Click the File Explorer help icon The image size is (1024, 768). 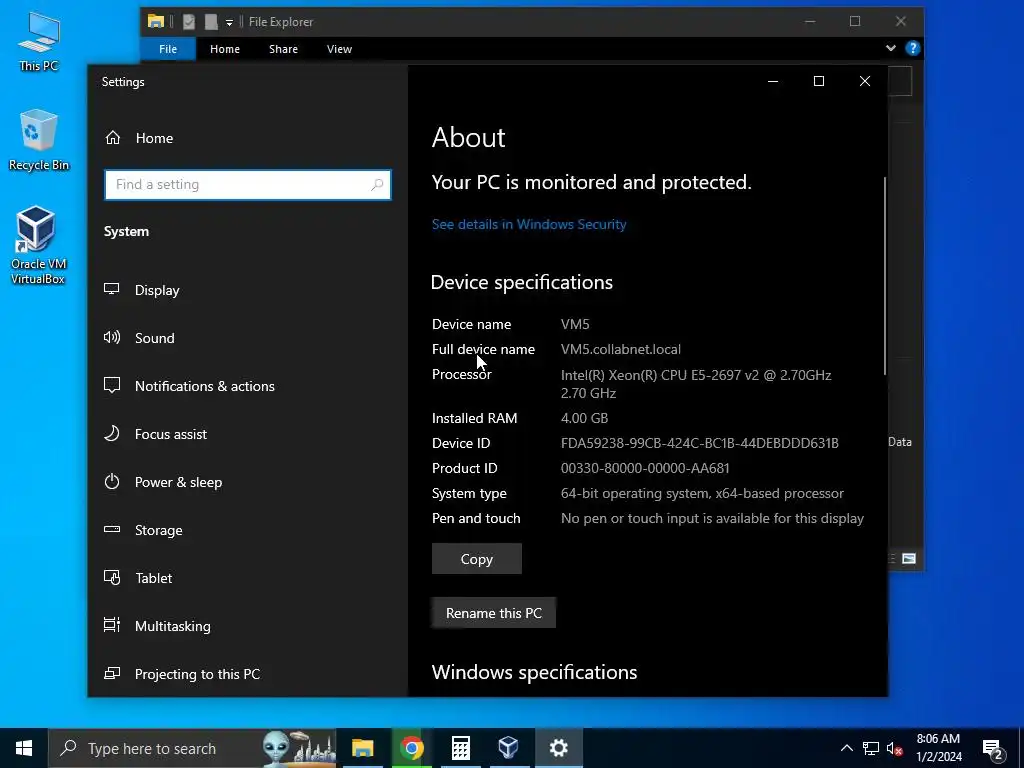click(x=912, y=48)
